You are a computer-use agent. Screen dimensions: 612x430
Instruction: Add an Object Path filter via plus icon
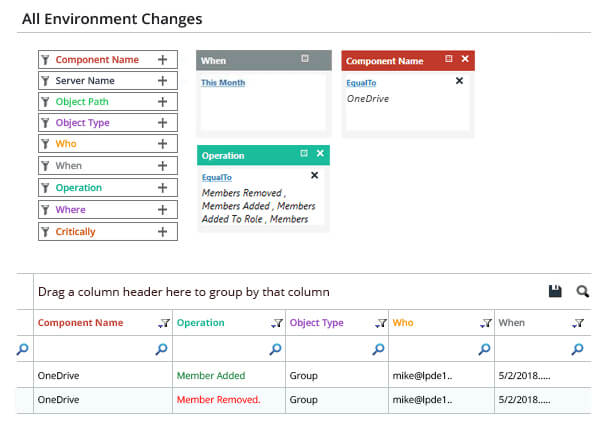(162, 102)
